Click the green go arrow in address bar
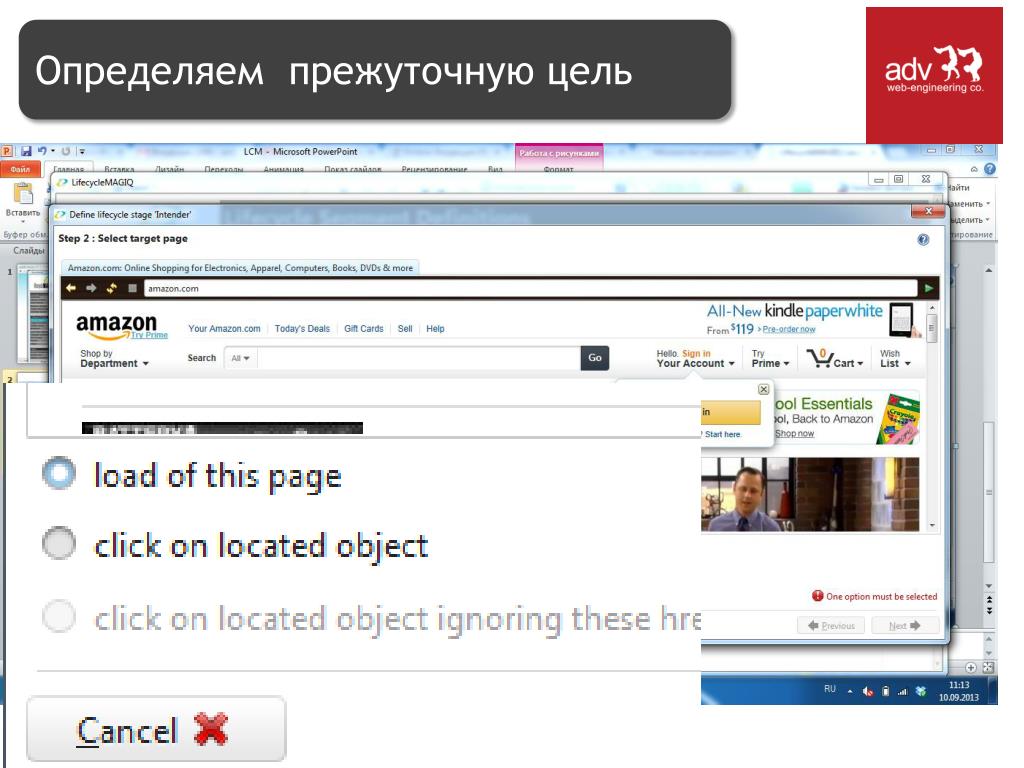The height and width of the screenshot is (768, 1024). (x=929, y=288)
